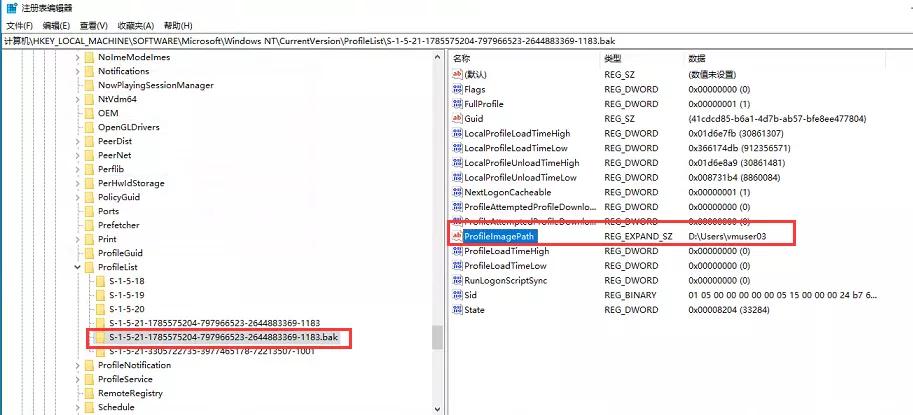The height and width of the screenshot is (415, 913).
Task: Click the DWORD icon beside State
Action: click(x=457, y=310)
